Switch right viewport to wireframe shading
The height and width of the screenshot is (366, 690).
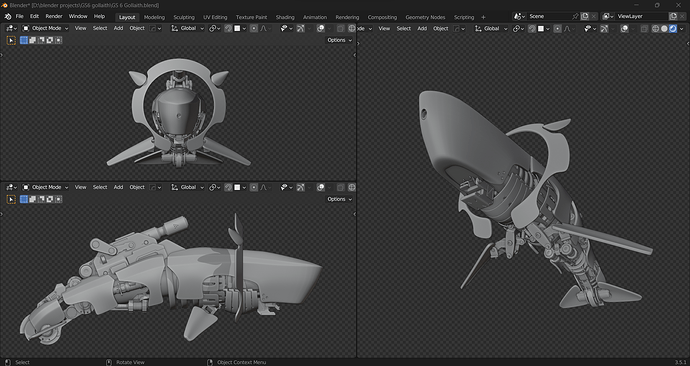(x=655, y=29)
